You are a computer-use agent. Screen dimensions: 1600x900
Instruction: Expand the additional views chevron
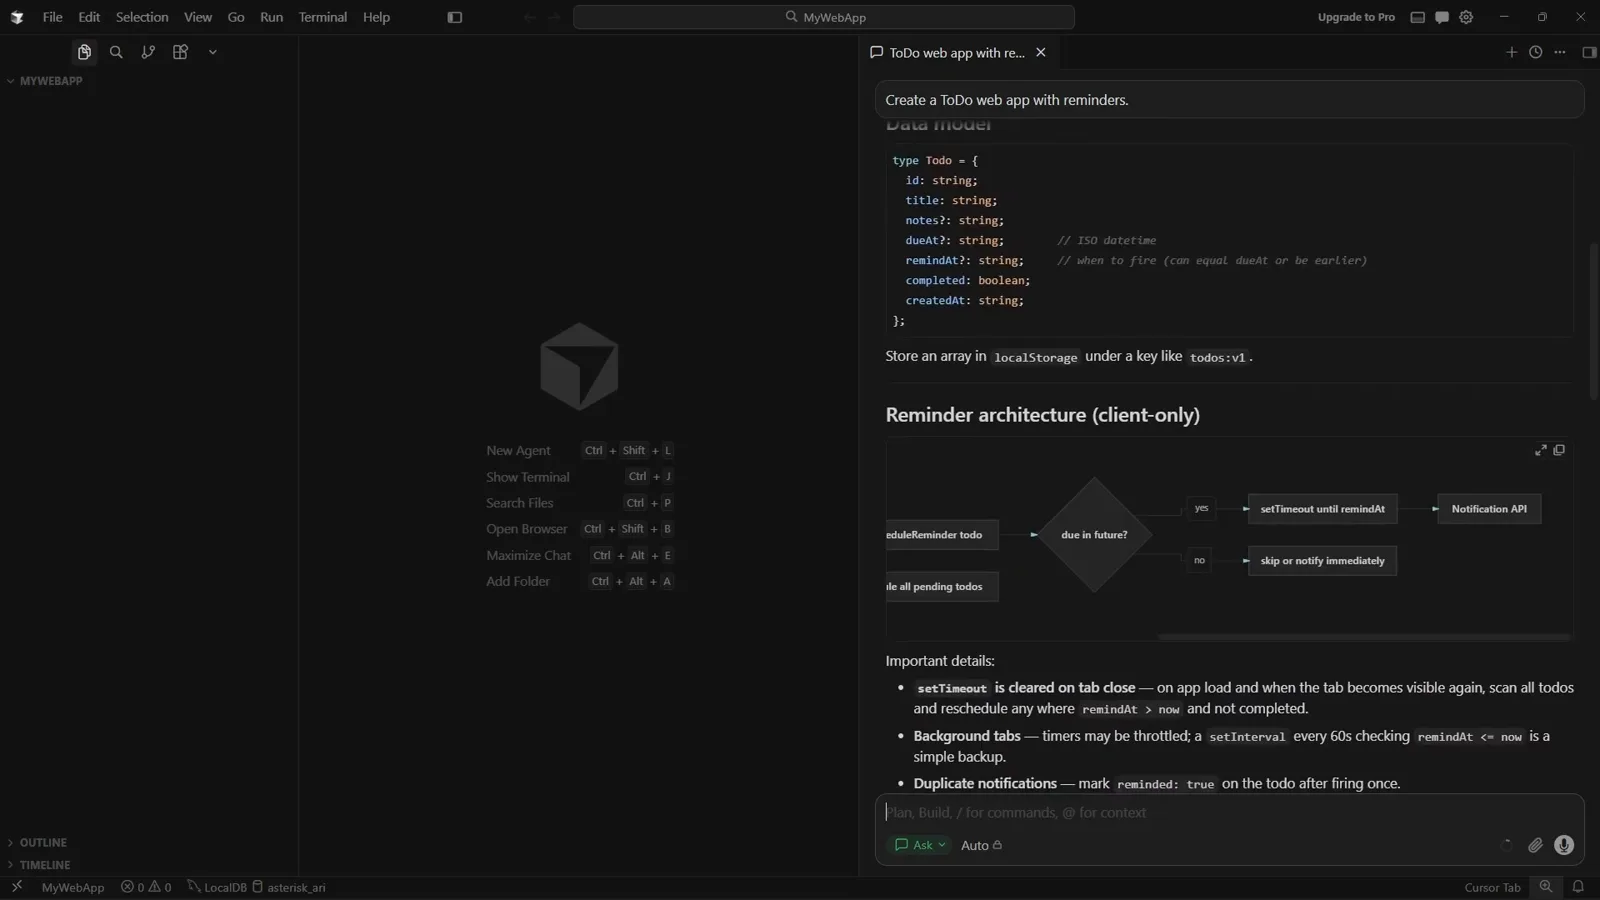(x=212, y=52)
